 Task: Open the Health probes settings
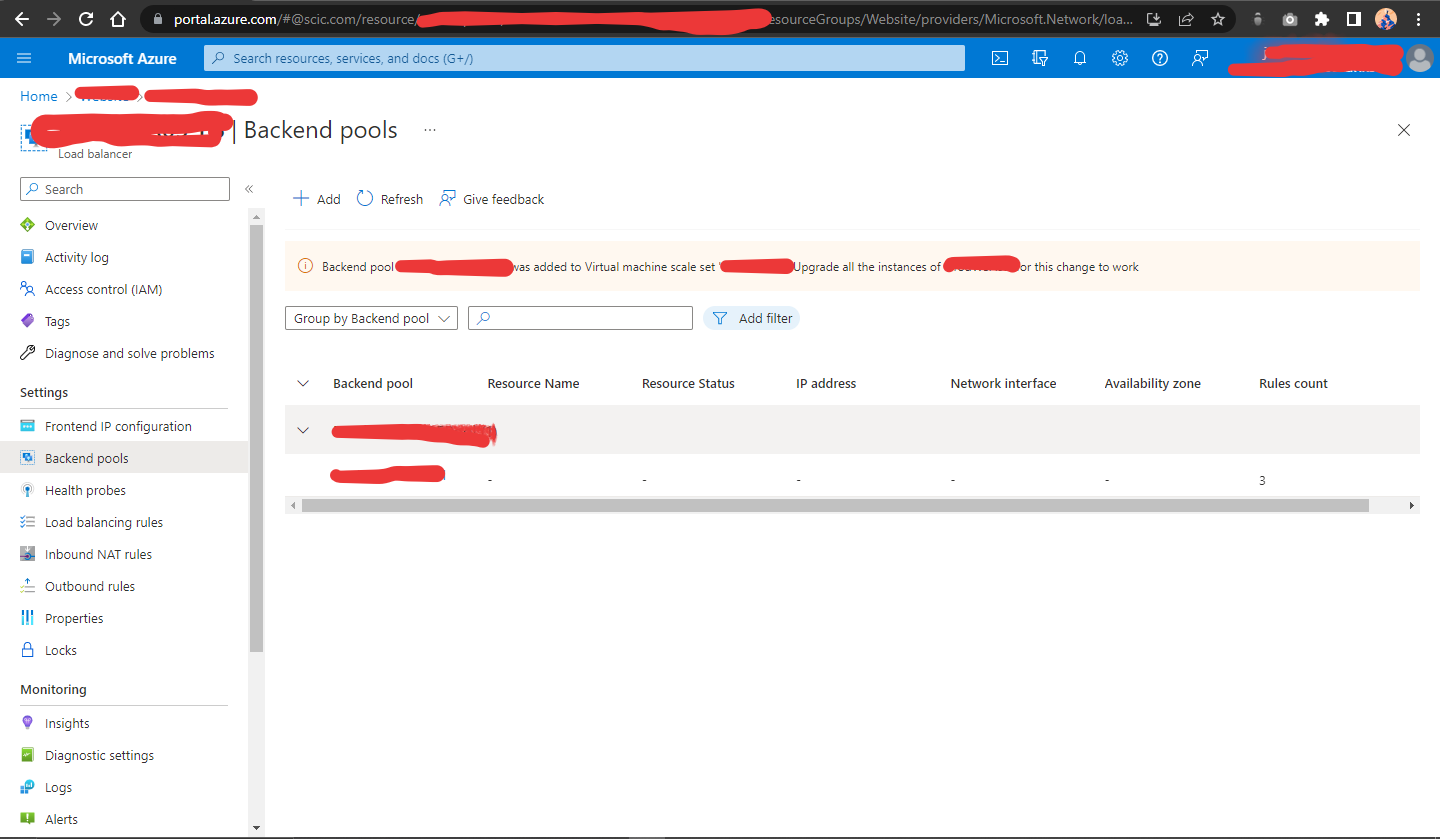[x=84, y=489]
